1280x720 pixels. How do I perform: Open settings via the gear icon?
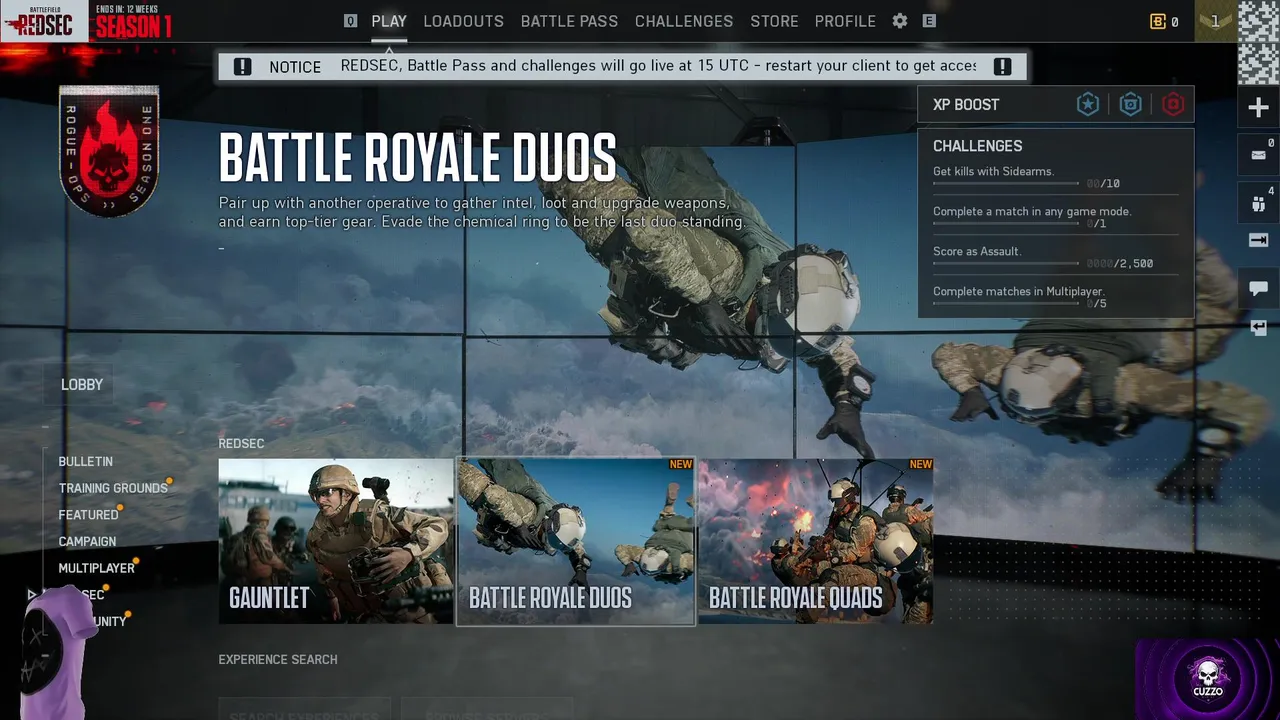[900, 21]
